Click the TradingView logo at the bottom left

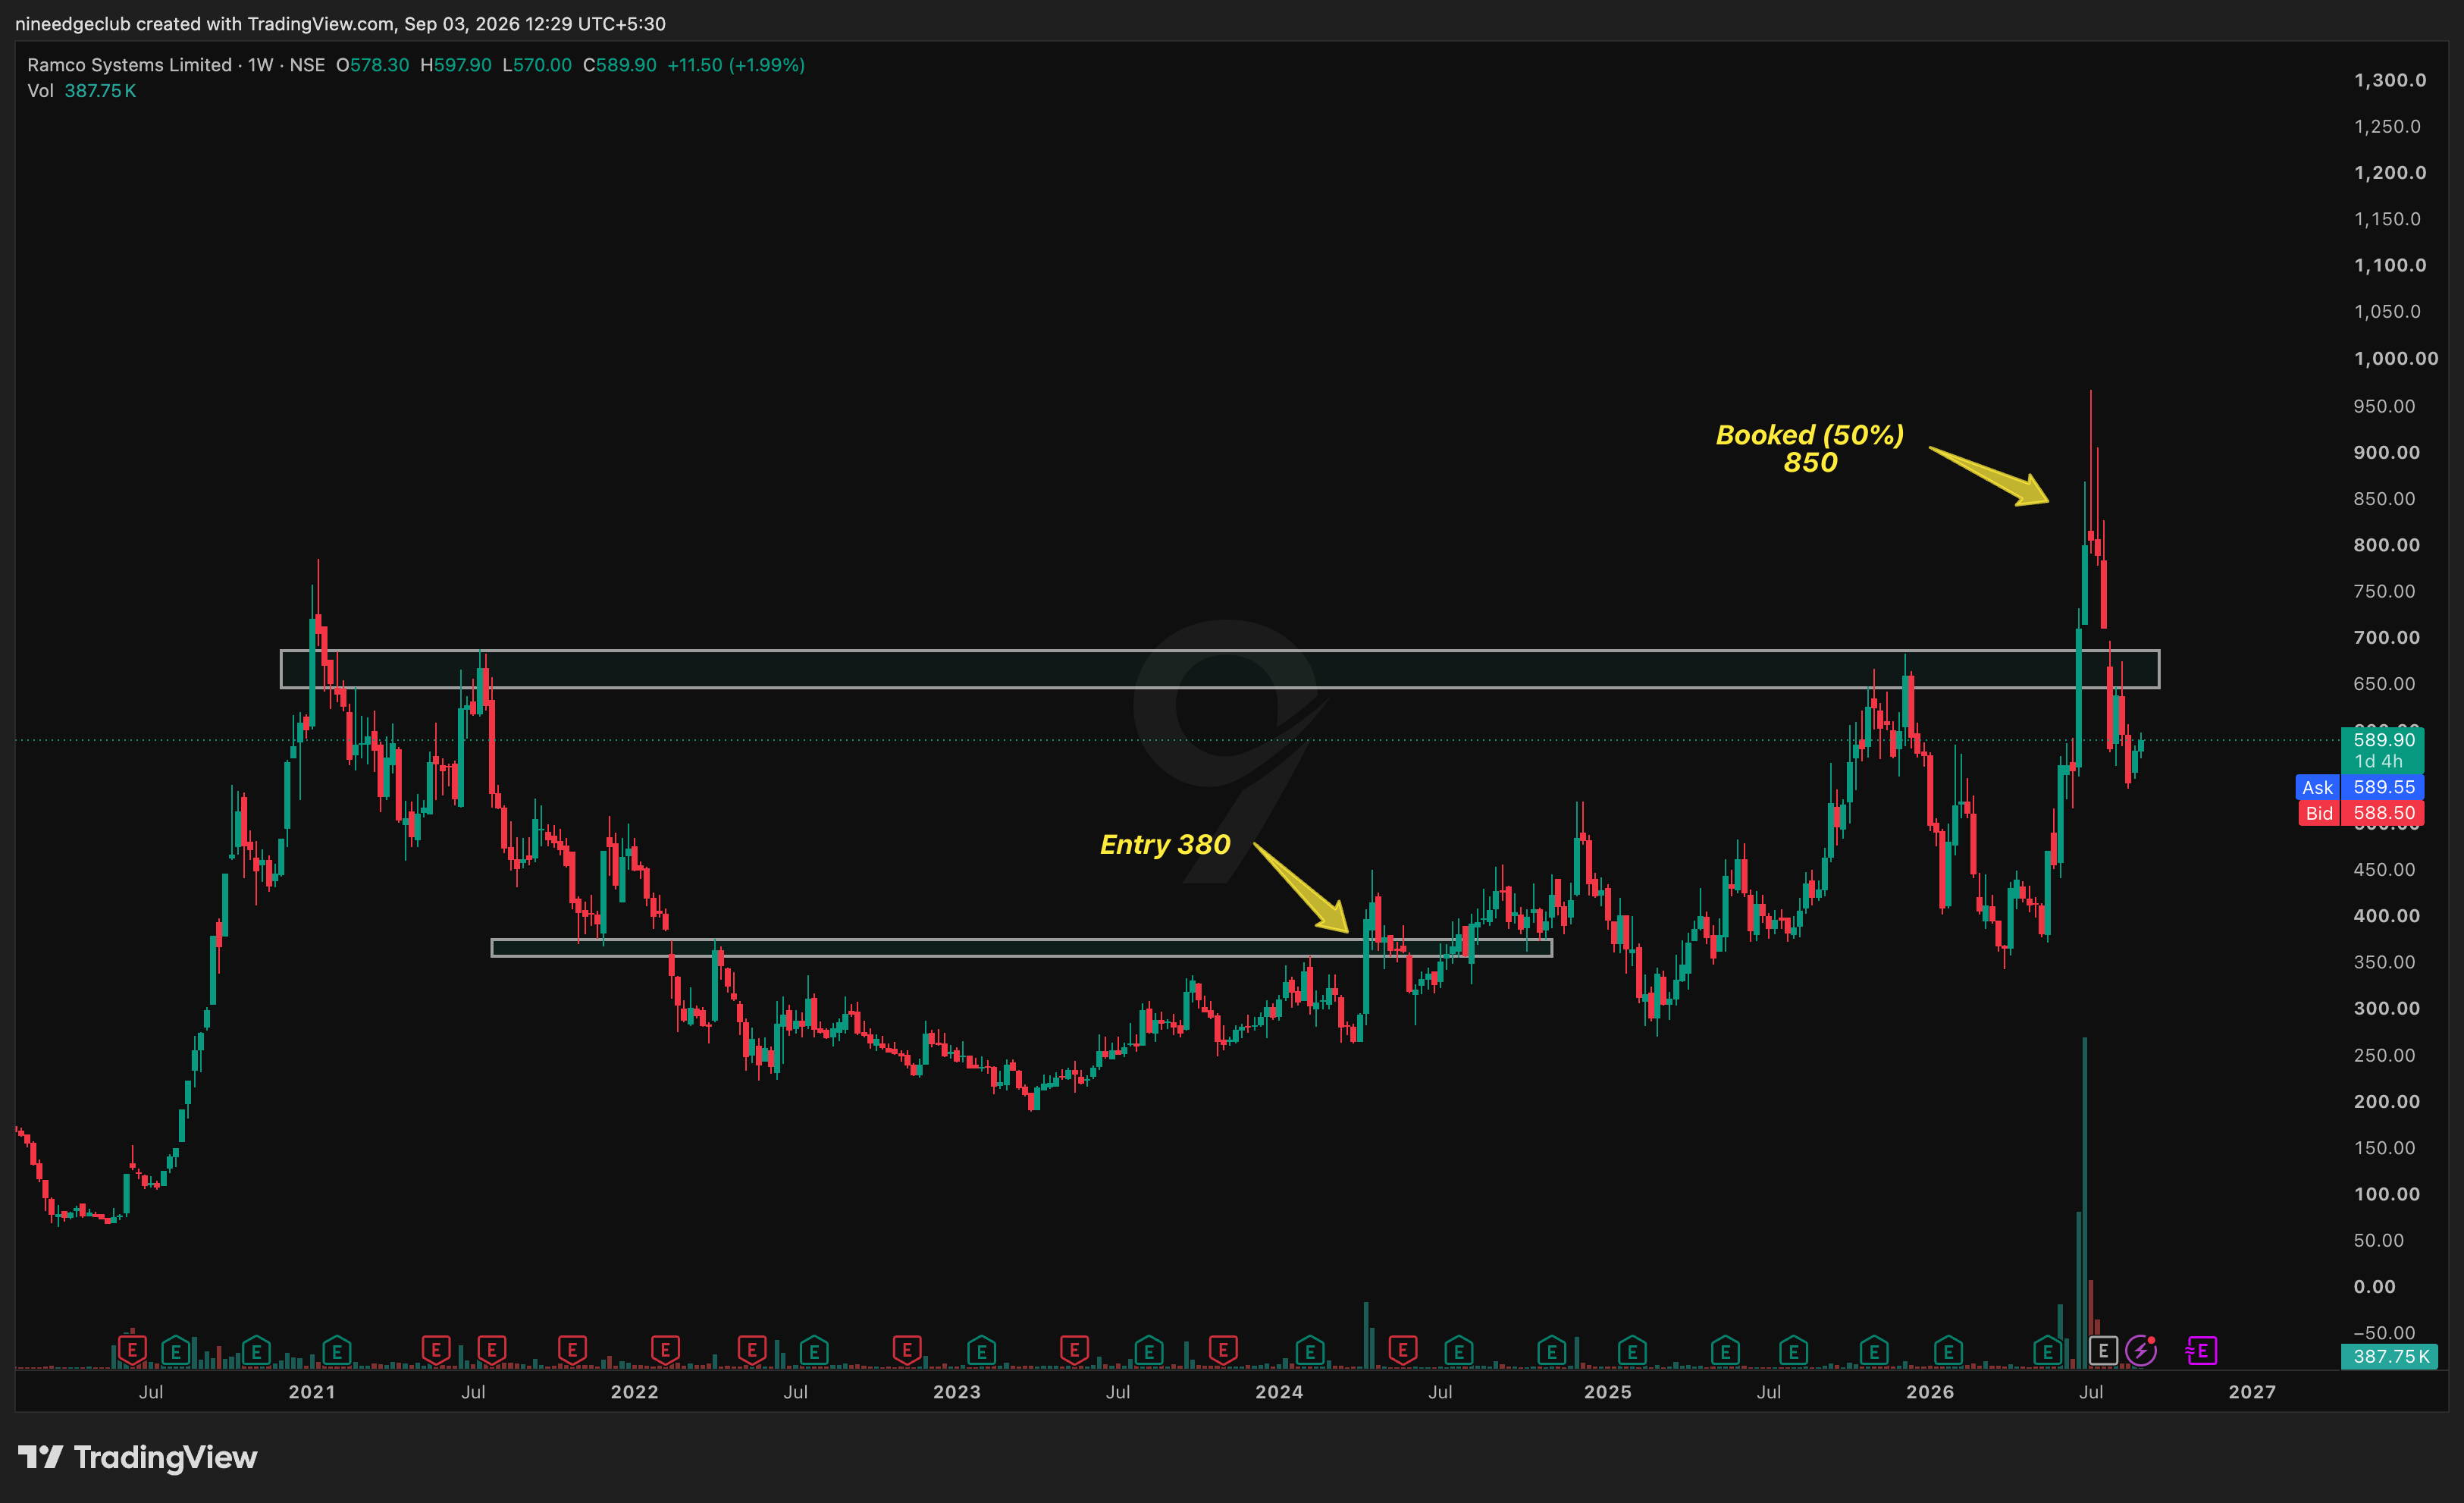(x=138, y=1457)
